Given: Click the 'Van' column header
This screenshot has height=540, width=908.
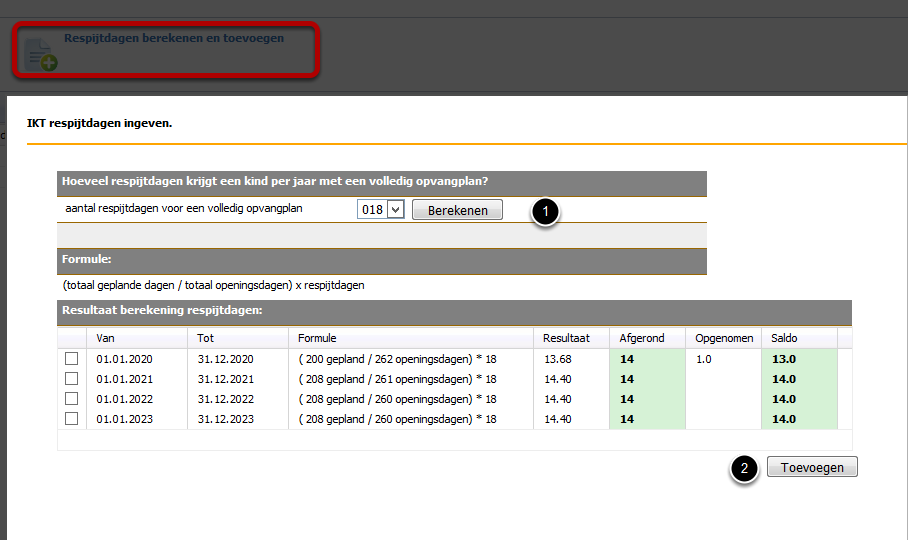Looking at the screenshot, I should click(x=105, y=338).
